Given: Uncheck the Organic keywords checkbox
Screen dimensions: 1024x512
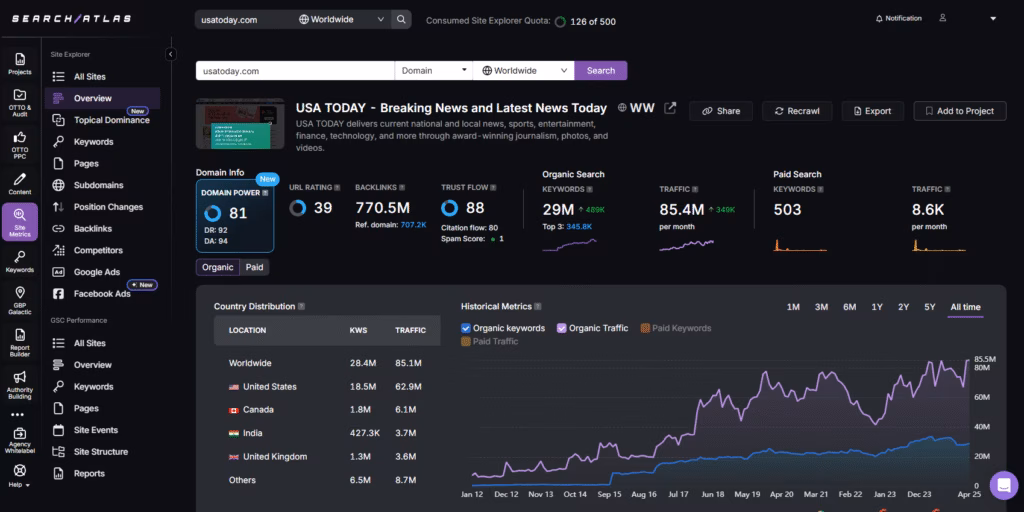Looking at the screenshot, I should point(466,328).
